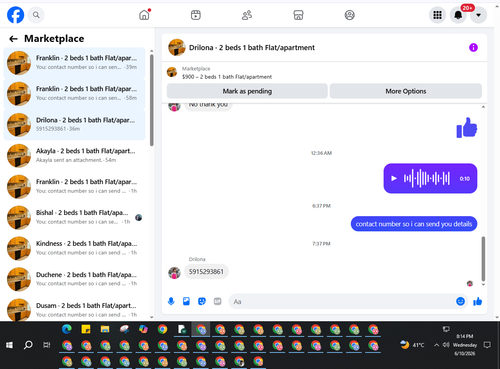This screenshot has height=369, width=500.
Task: Click the message bubble 5915293861
Action: (x=206, y=272)
